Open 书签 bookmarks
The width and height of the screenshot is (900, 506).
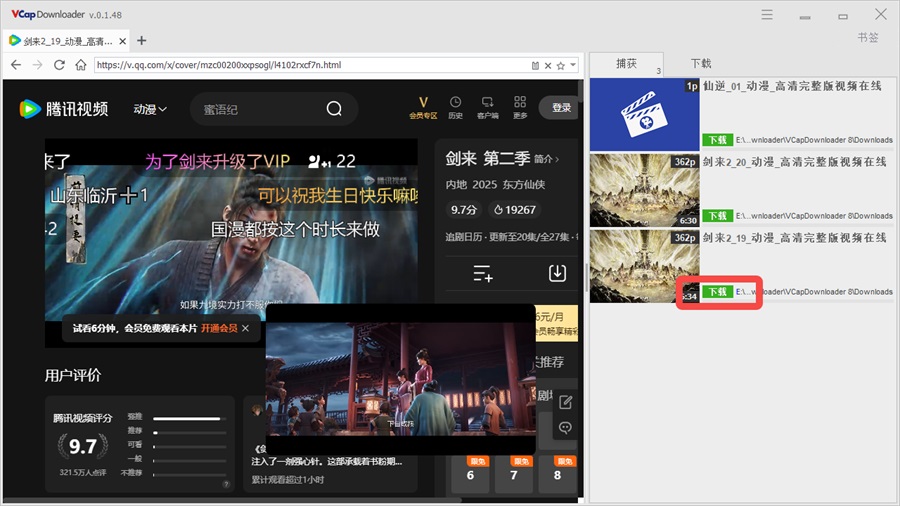[x=868, y=37]
